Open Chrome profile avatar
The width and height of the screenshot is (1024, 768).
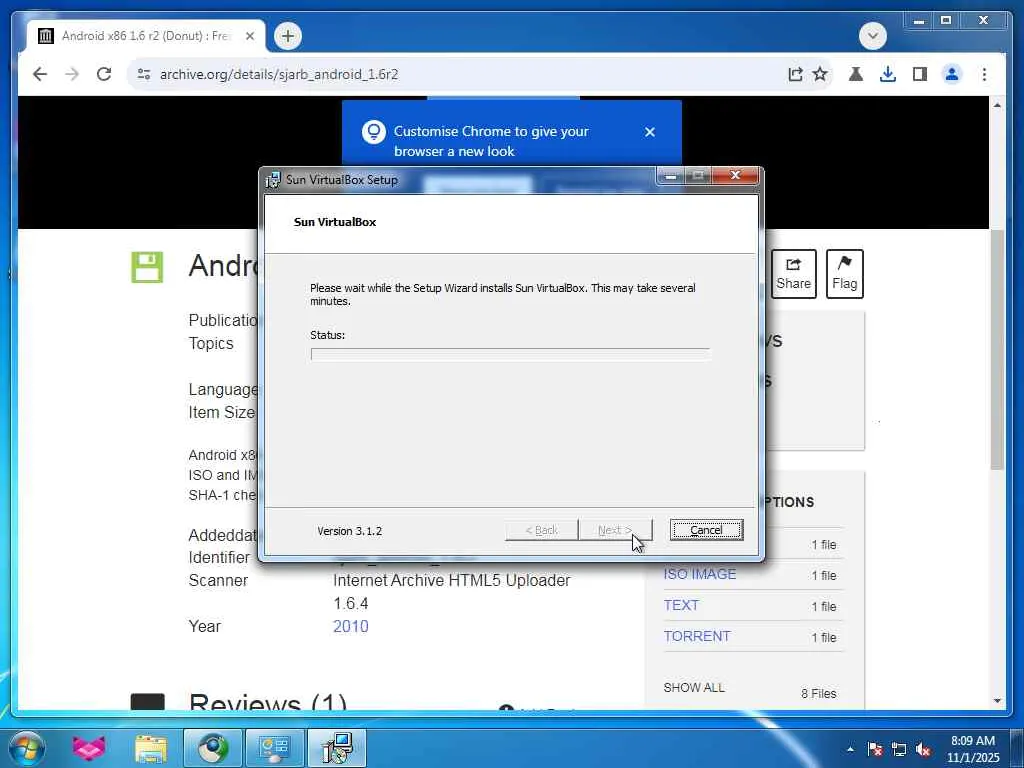click(952, 74)
